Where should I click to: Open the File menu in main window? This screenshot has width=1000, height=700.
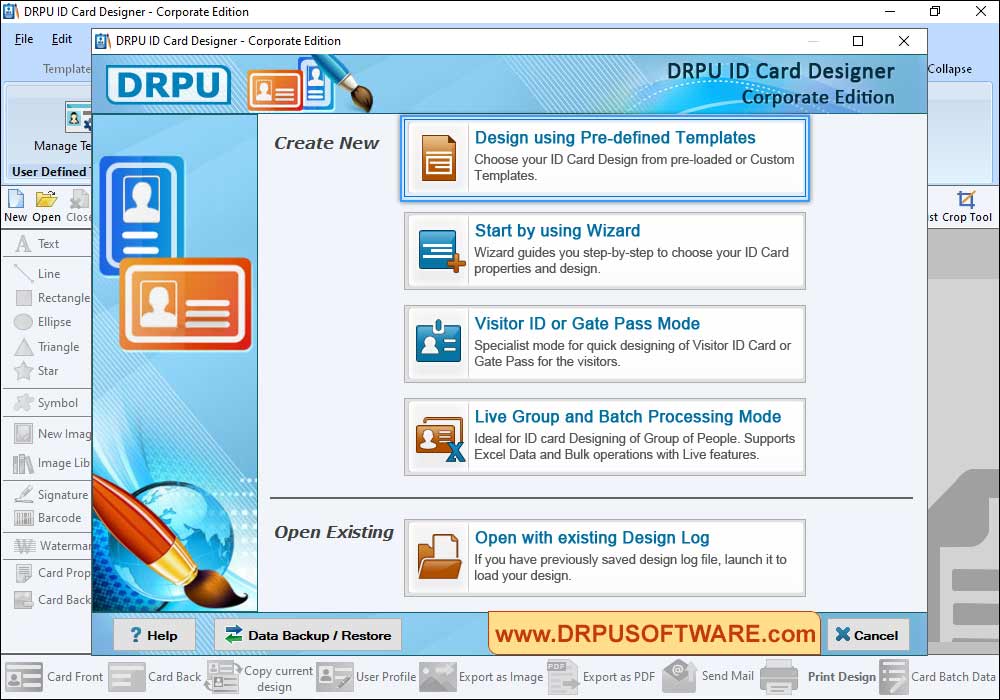point(24,39)
